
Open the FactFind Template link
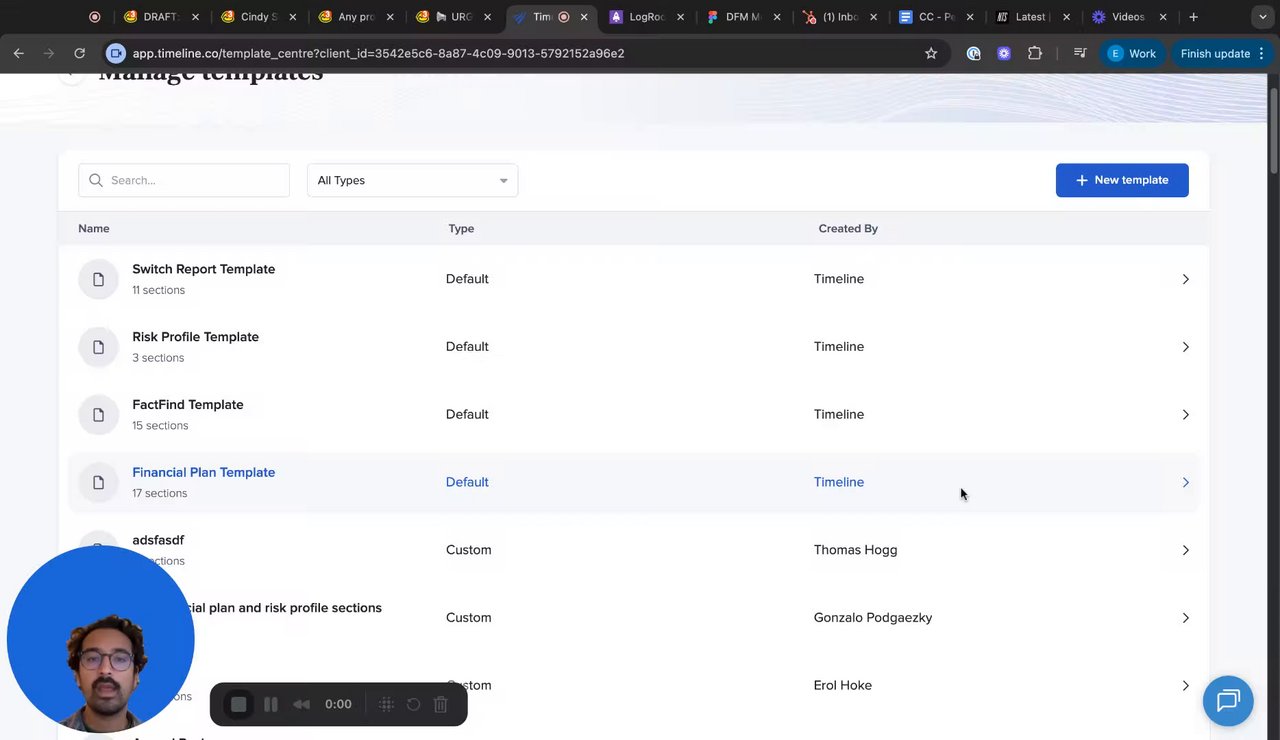(x=188, y=405)
